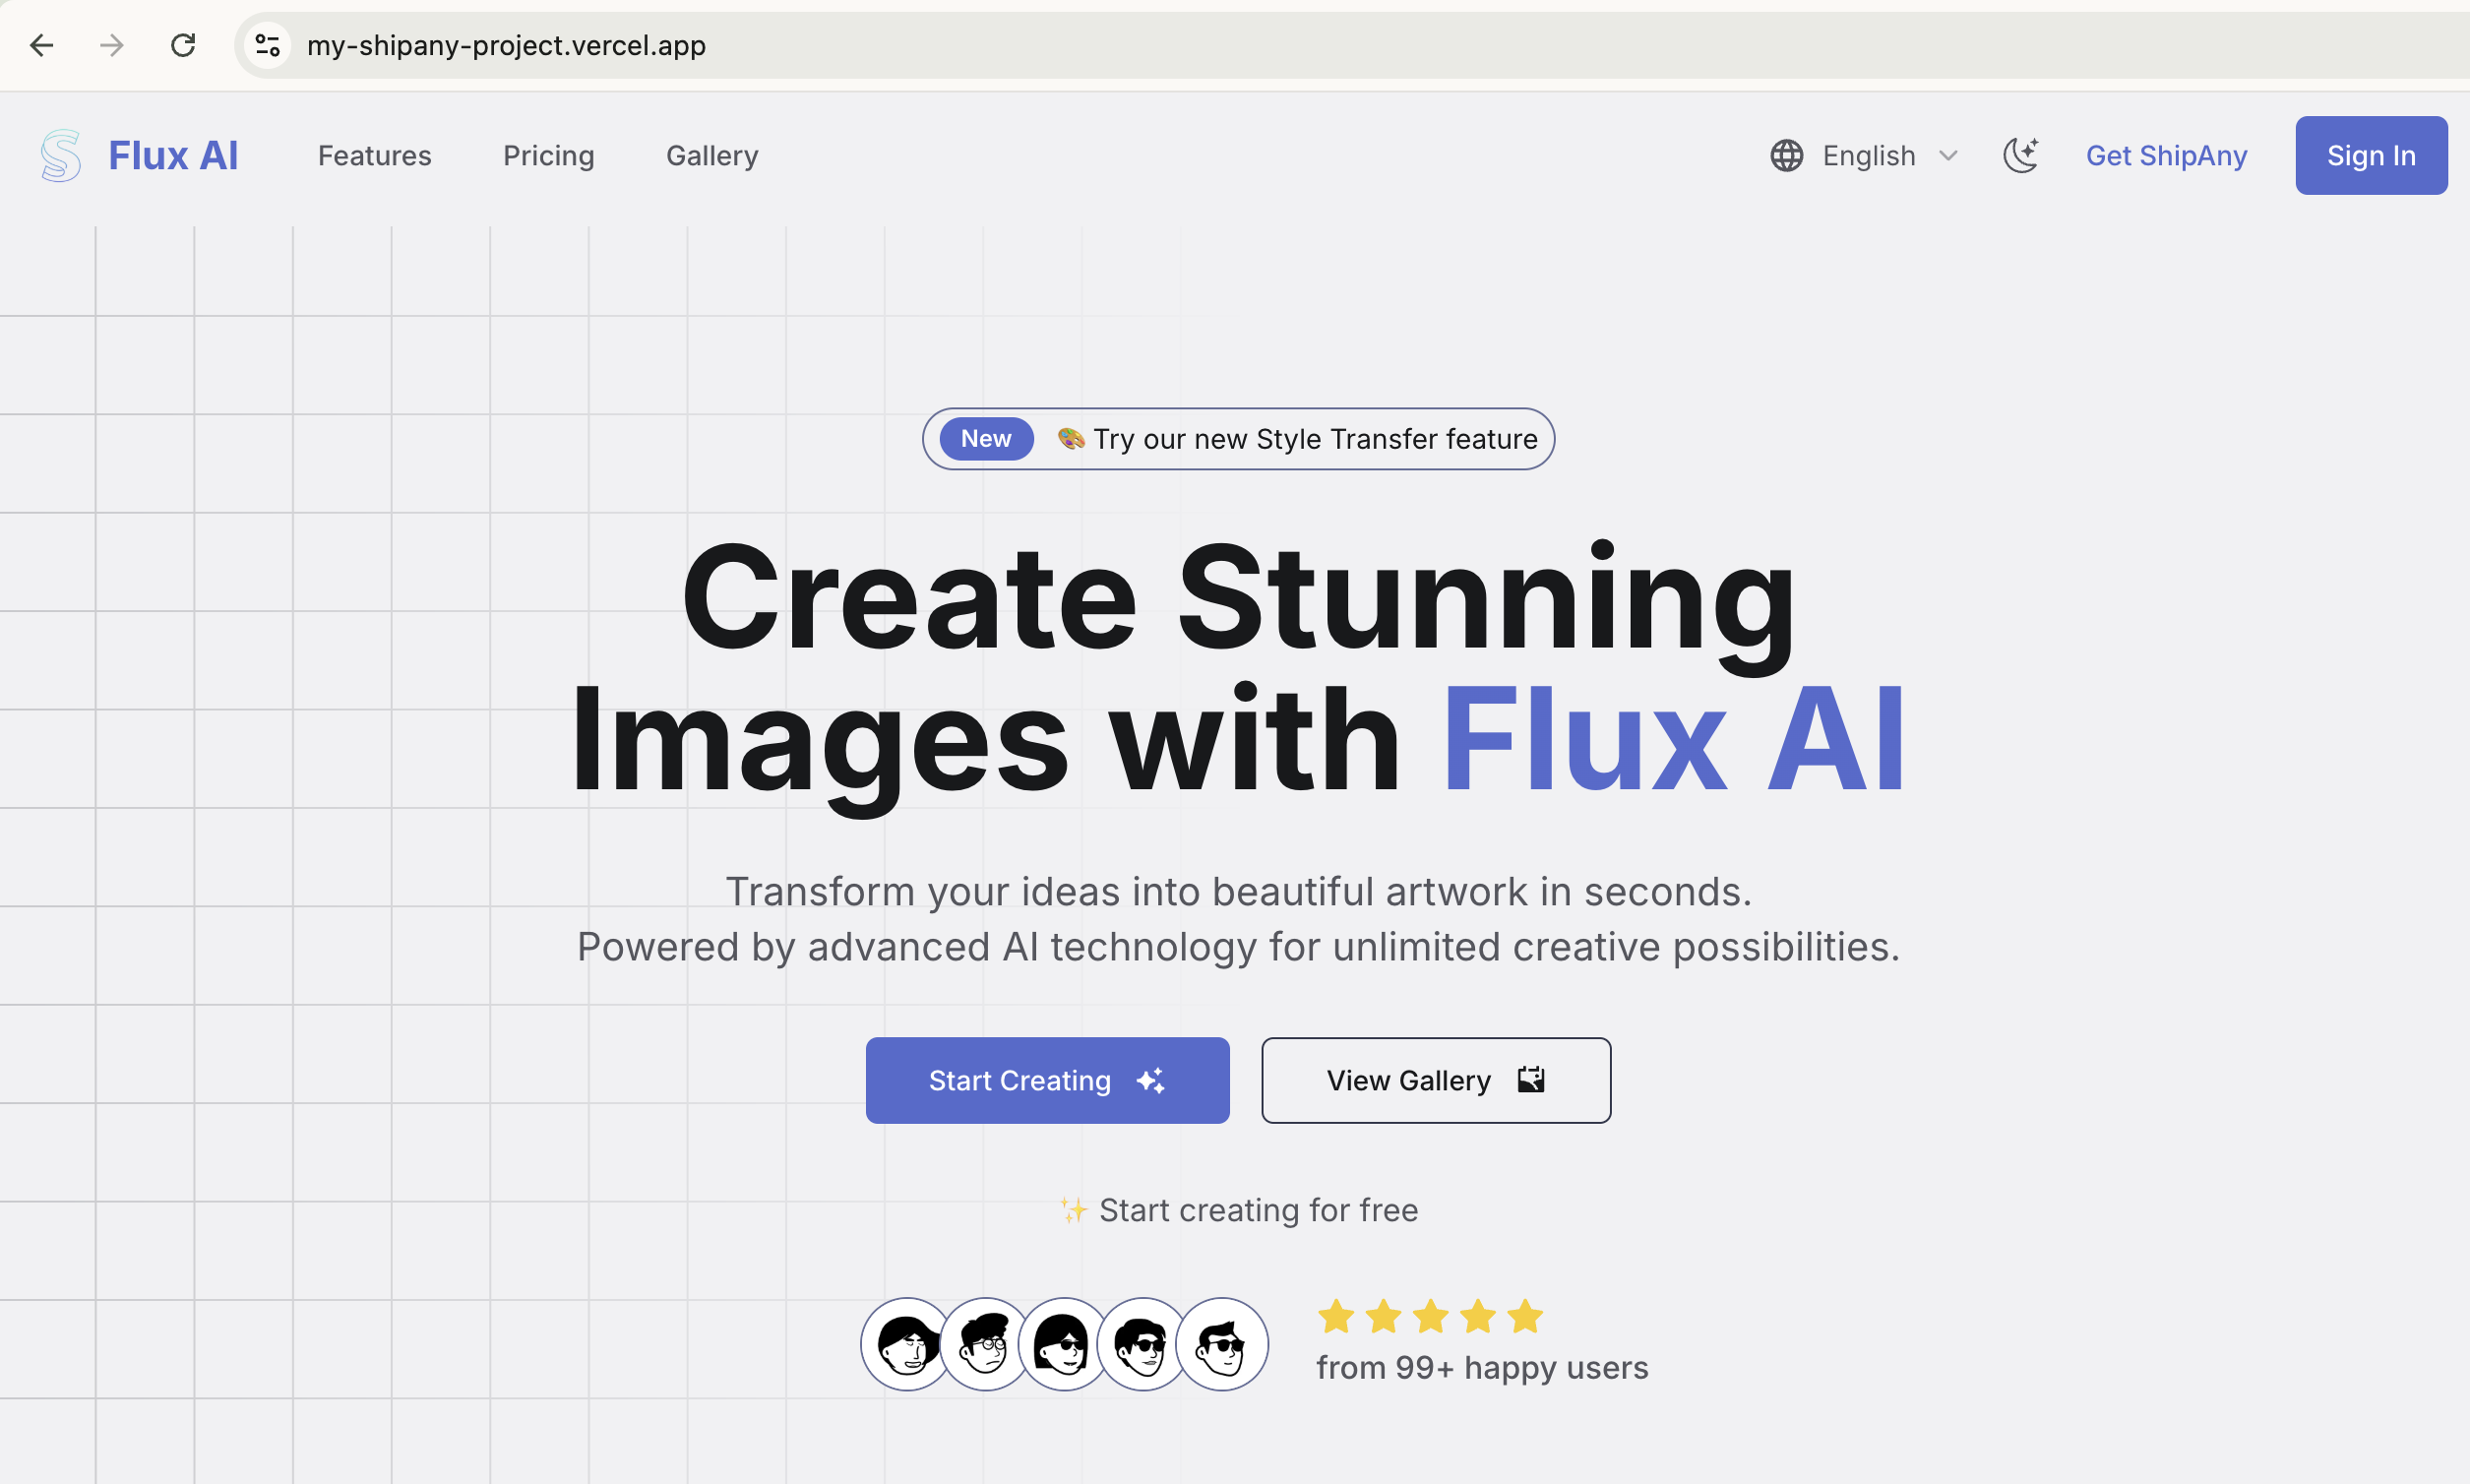Click the Get ShipAny link
The width and height of the screenshot is (2470, 1484).
pyautogui.click(x=2167, y=155)
